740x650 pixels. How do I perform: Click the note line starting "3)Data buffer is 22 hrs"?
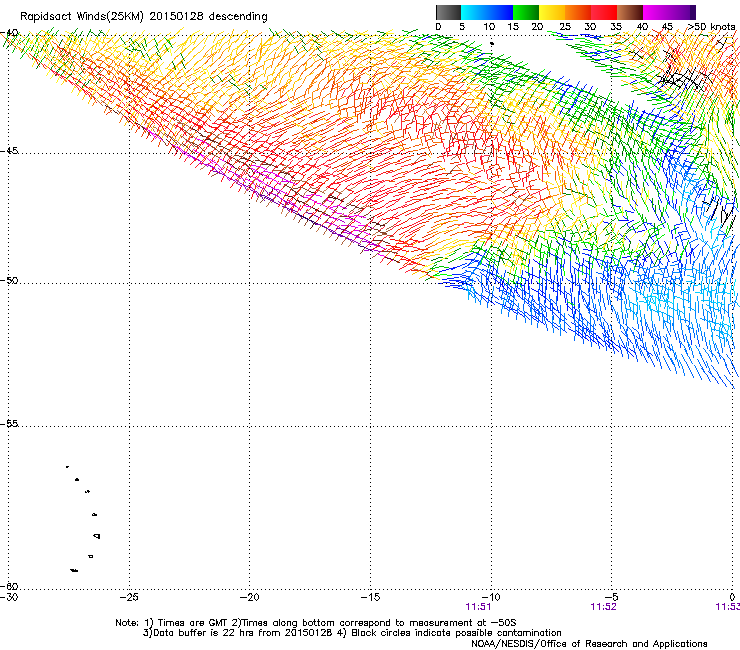352,633
